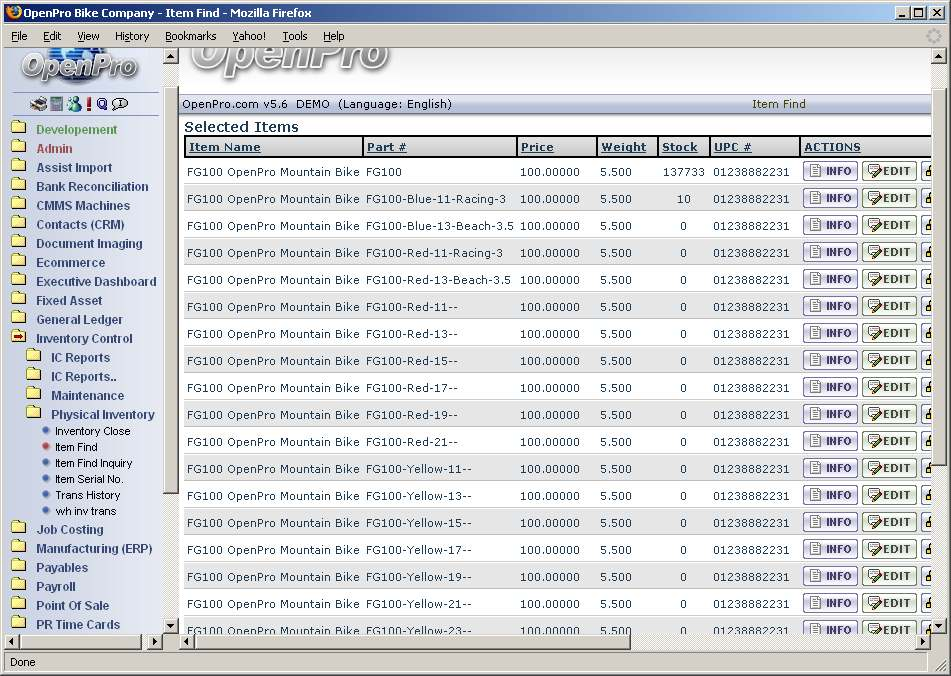This screenshot has width=951, height=676.
Task: Open the Bookmarks menu
Action: [190, 36]
